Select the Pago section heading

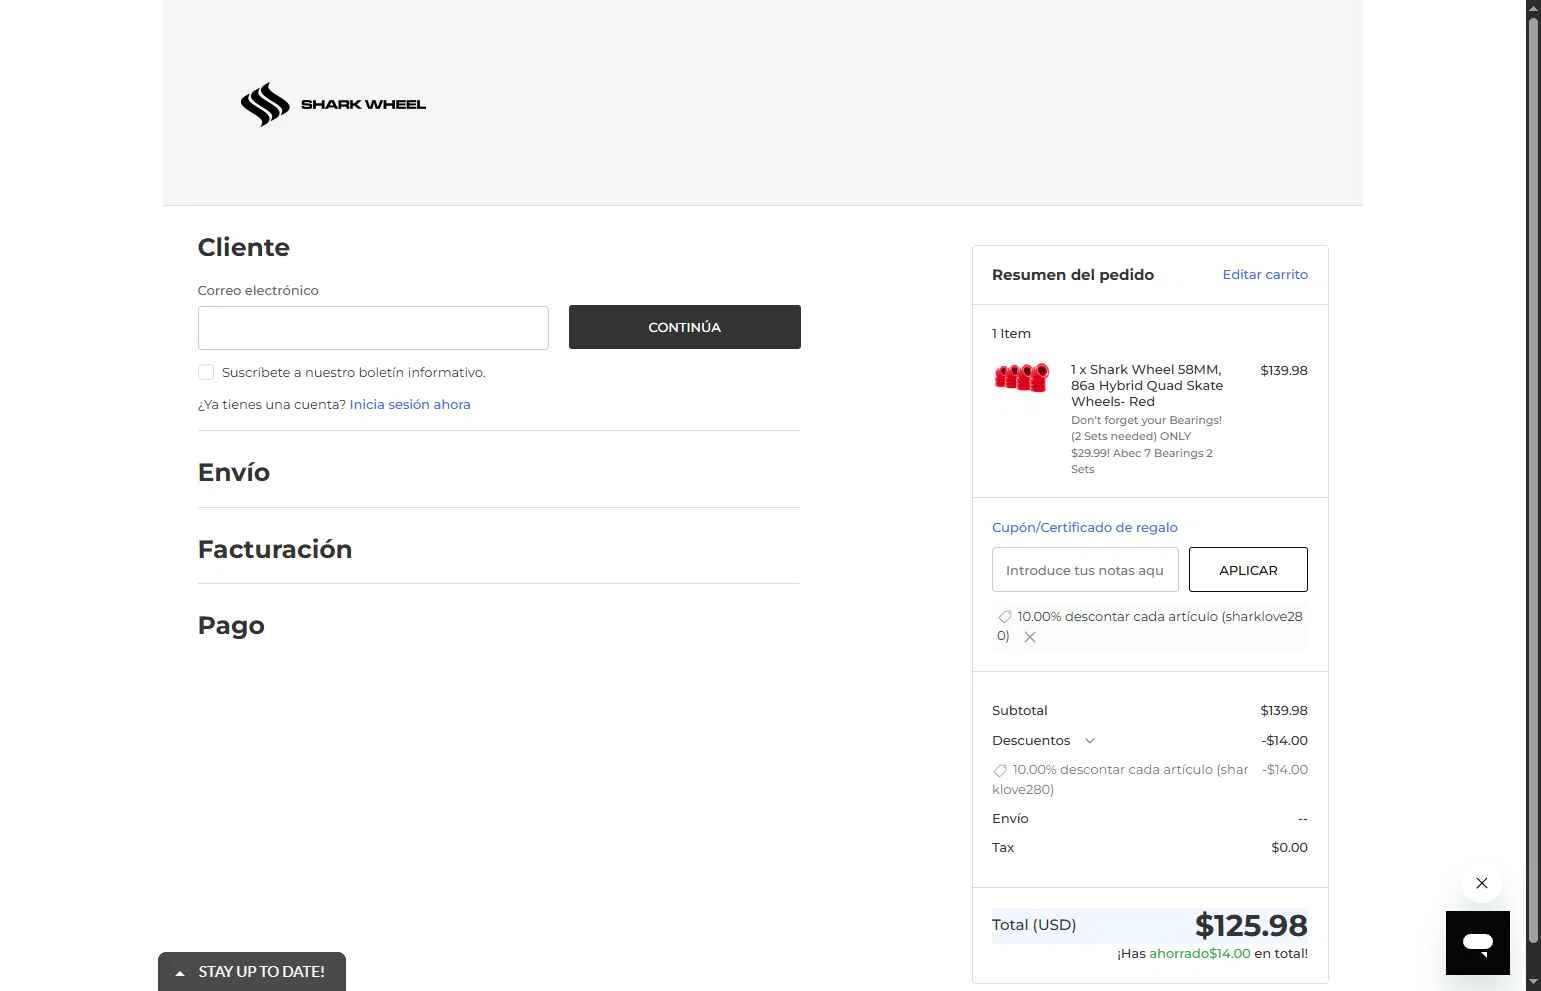coord(231,626)
